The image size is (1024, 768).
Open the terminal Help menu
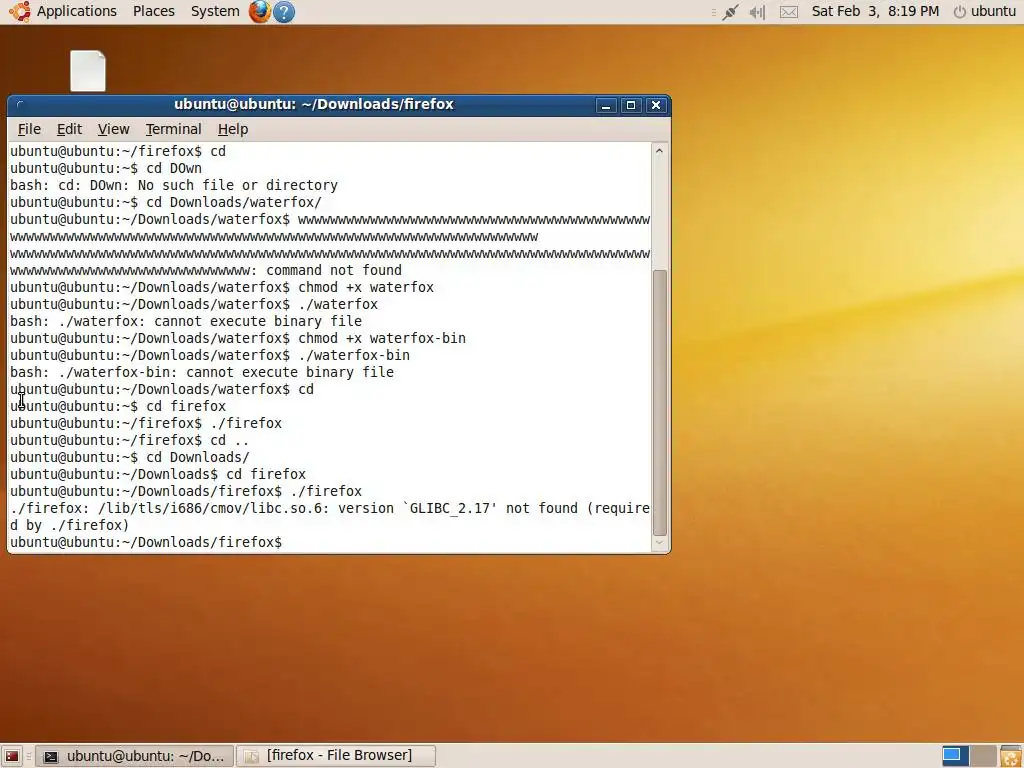232,129
